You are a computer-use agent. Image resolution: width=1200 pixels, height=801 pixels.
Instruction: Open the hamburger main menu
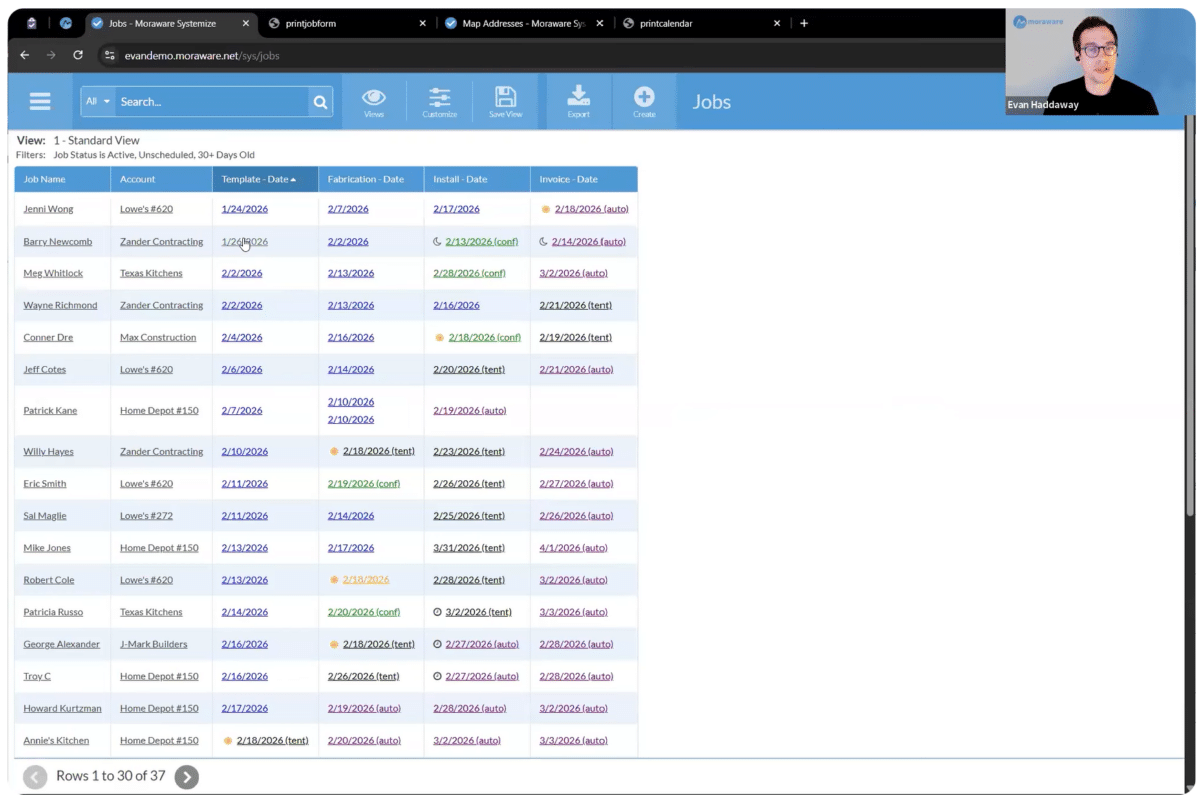coord(40,101)
